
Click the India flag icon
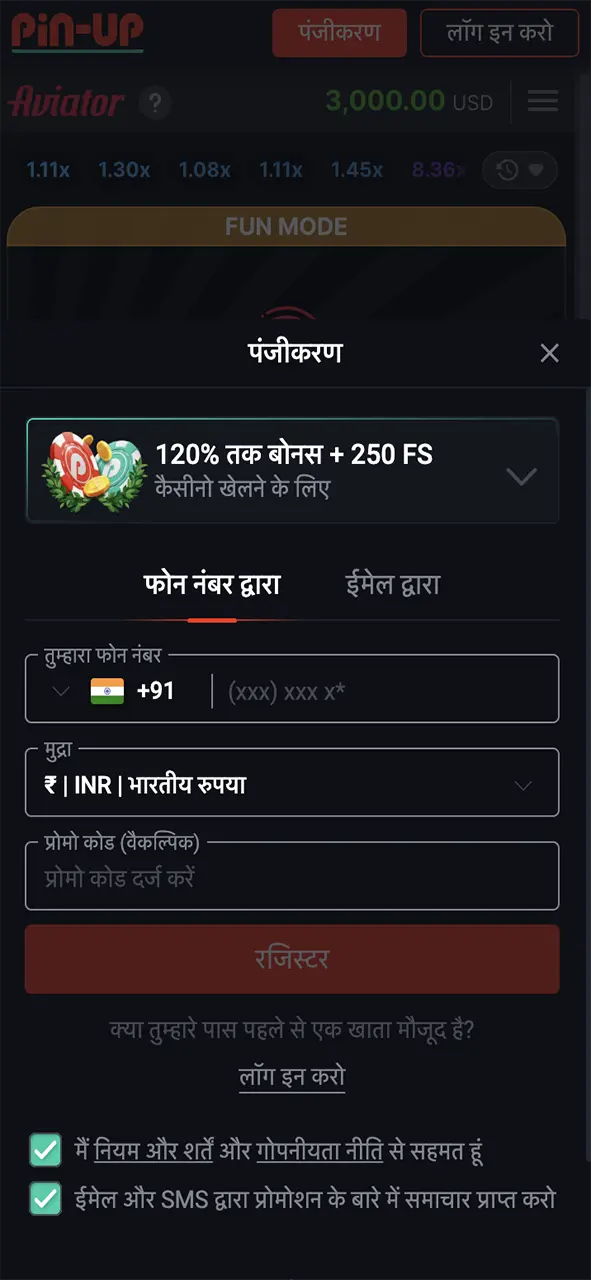pyautogui.click(x=107, y=691)
